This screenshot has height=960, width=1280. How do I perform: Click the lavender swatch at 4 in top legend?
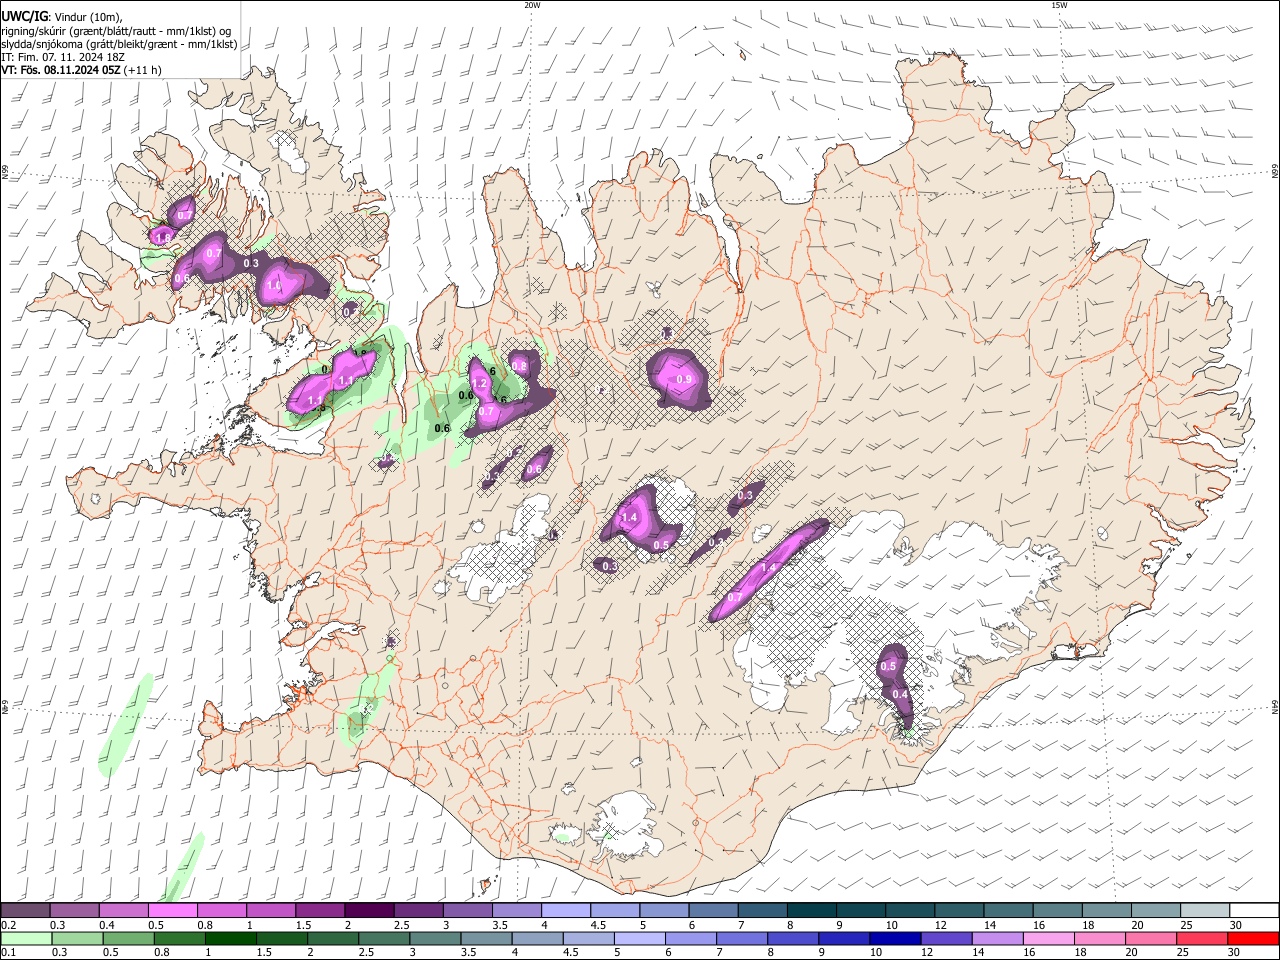(565, 910)
